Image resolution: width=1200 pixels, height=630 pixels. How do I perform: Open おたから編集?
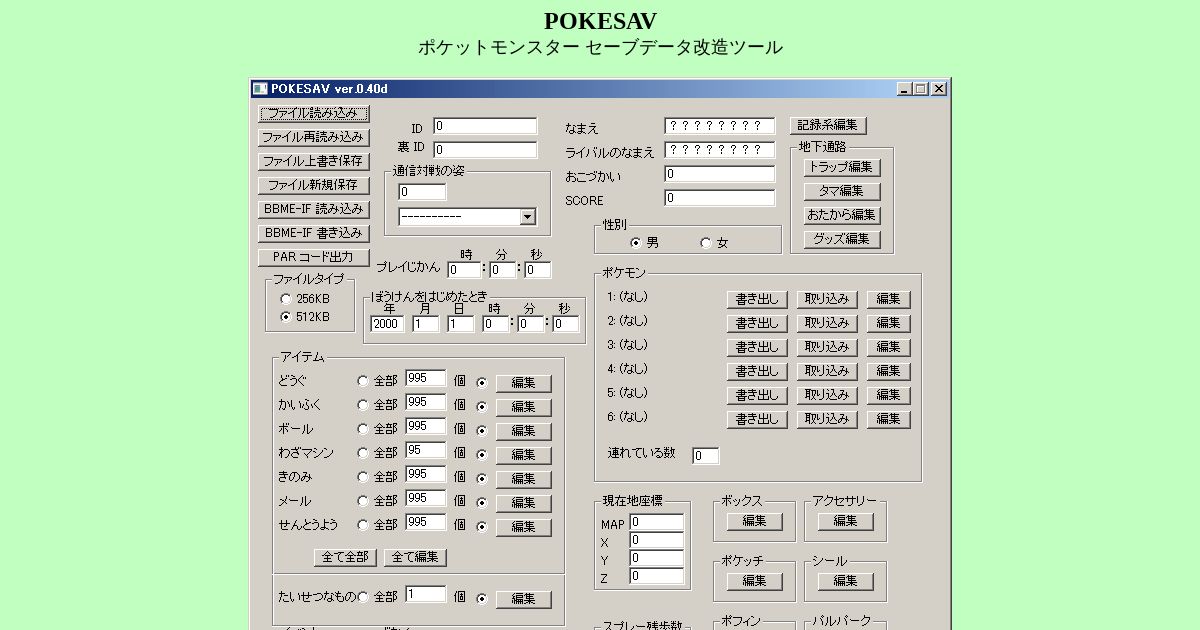tap(842, 215)
